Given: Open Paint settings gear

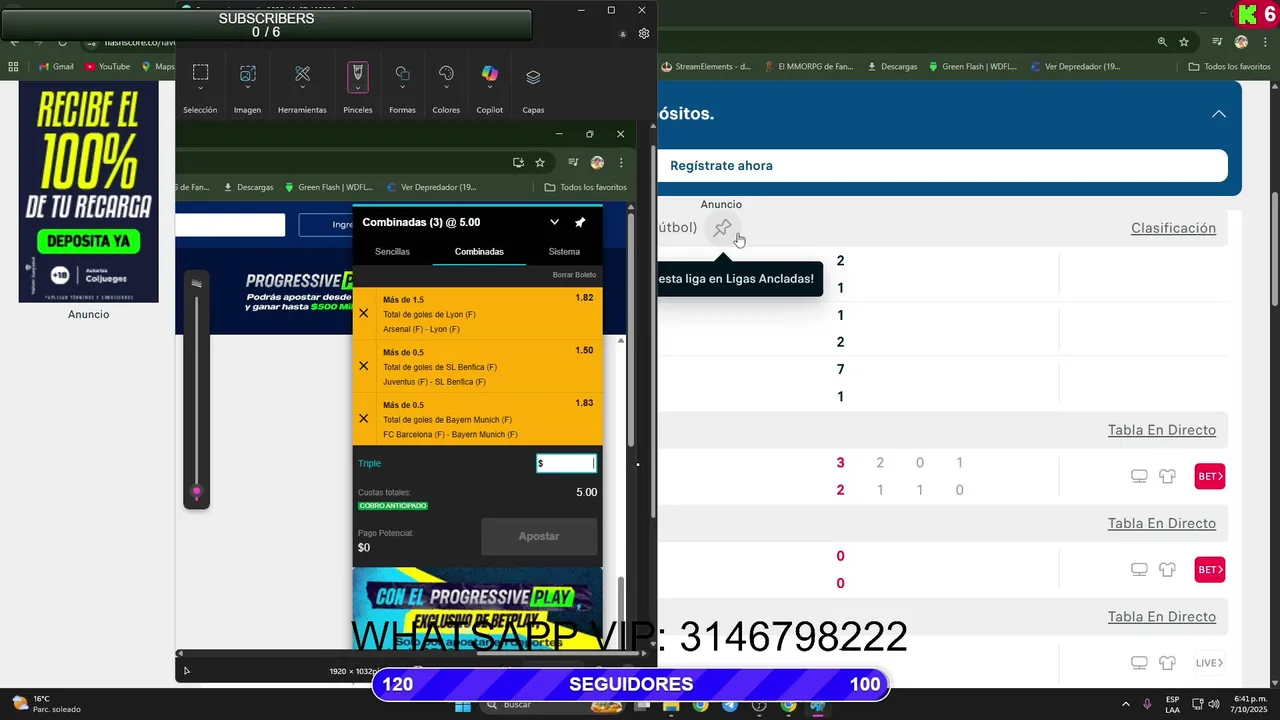Looking at the screenshot, I should coord(644,33).
